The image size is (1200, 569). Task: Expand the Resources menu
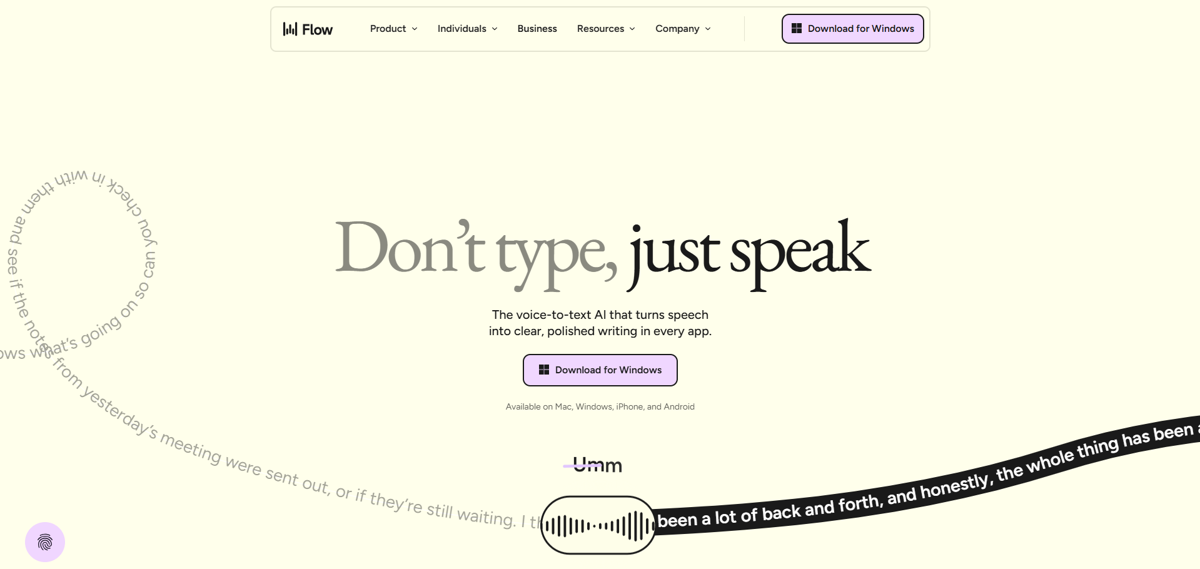606,29
